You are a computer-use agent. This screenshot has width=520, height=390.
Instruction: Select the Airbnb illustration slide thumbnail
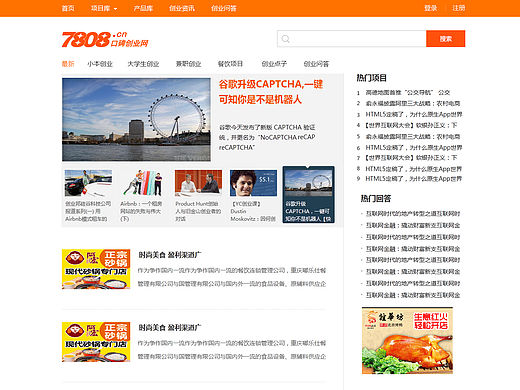point(143,183)
